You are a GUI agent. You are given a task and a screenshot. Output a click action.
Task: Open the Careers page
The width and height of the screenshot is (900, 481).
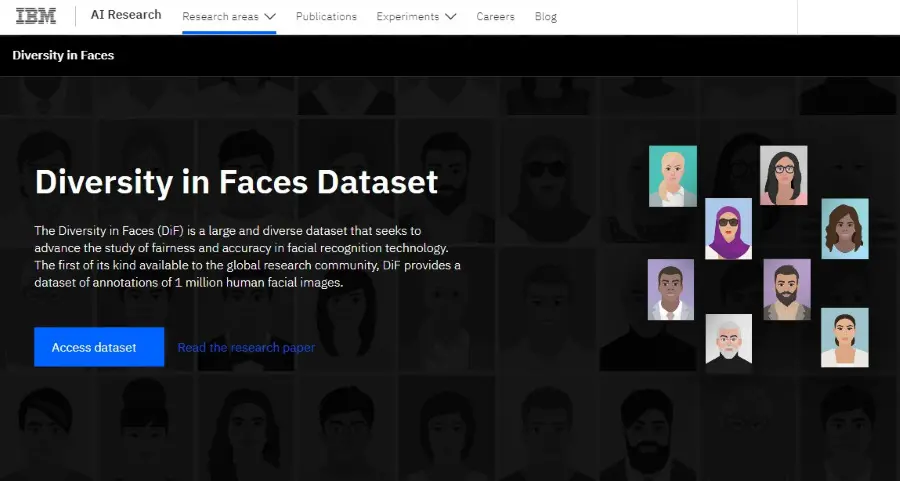click(x=495, y=17)
